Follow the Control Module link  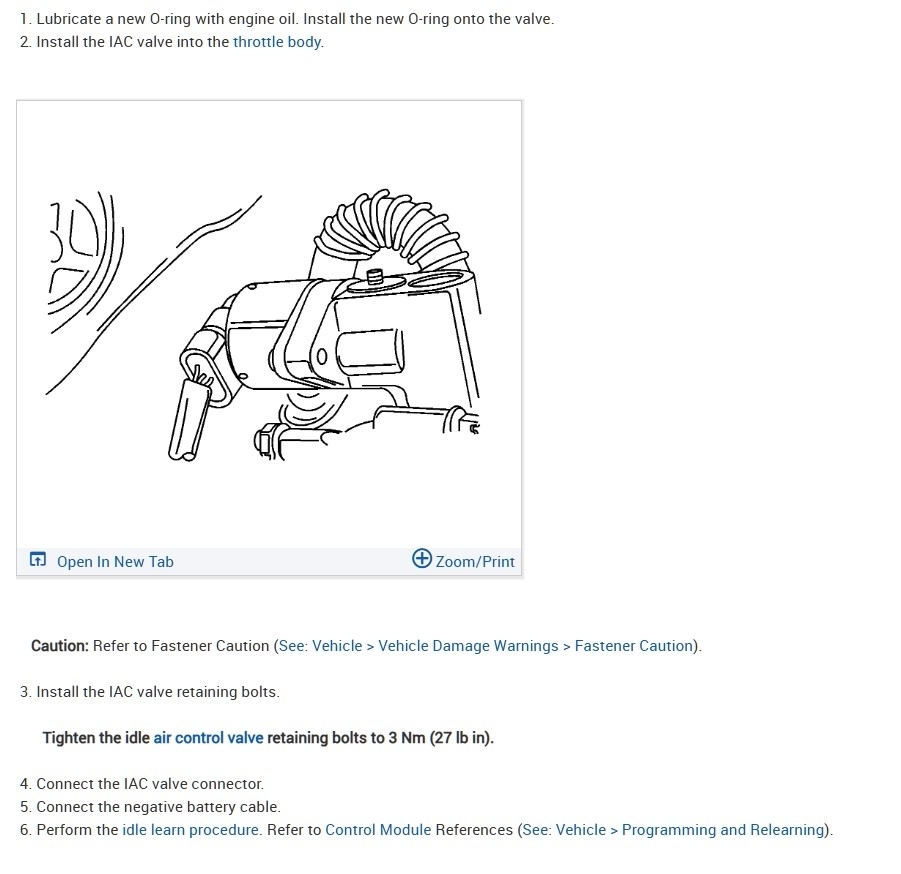[x=378, y=830]
